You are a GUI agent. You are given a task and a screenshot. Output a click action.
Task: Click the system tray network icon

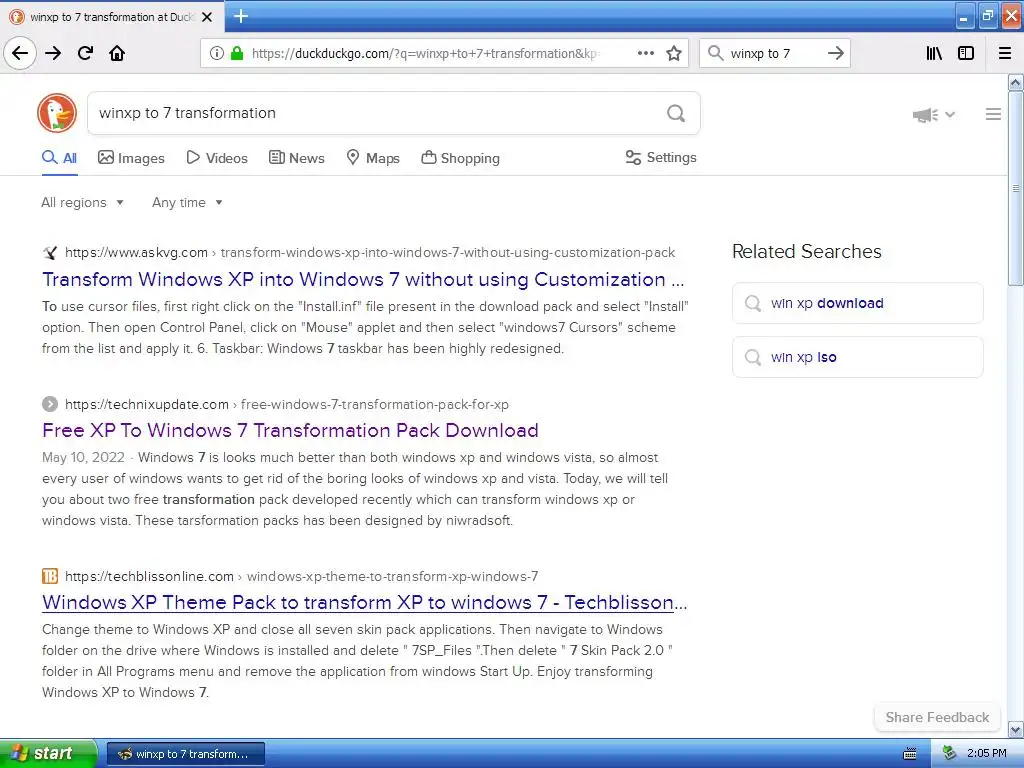[x=949, y=754]
